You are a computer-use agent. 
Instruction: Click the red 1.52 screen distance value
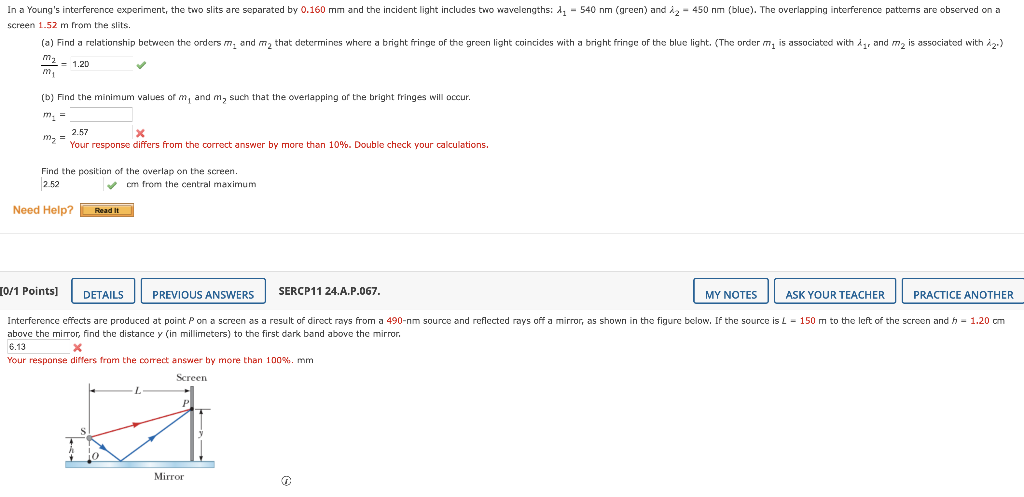tap(48, 25)
